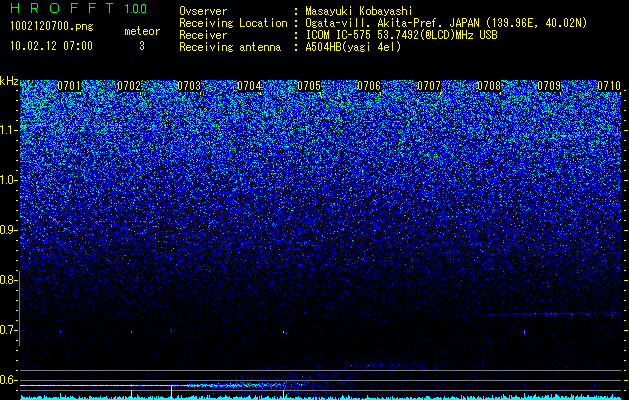Click the 0706 time marker
The height and width of the screenshot is (400, 629).
[369, 86]
